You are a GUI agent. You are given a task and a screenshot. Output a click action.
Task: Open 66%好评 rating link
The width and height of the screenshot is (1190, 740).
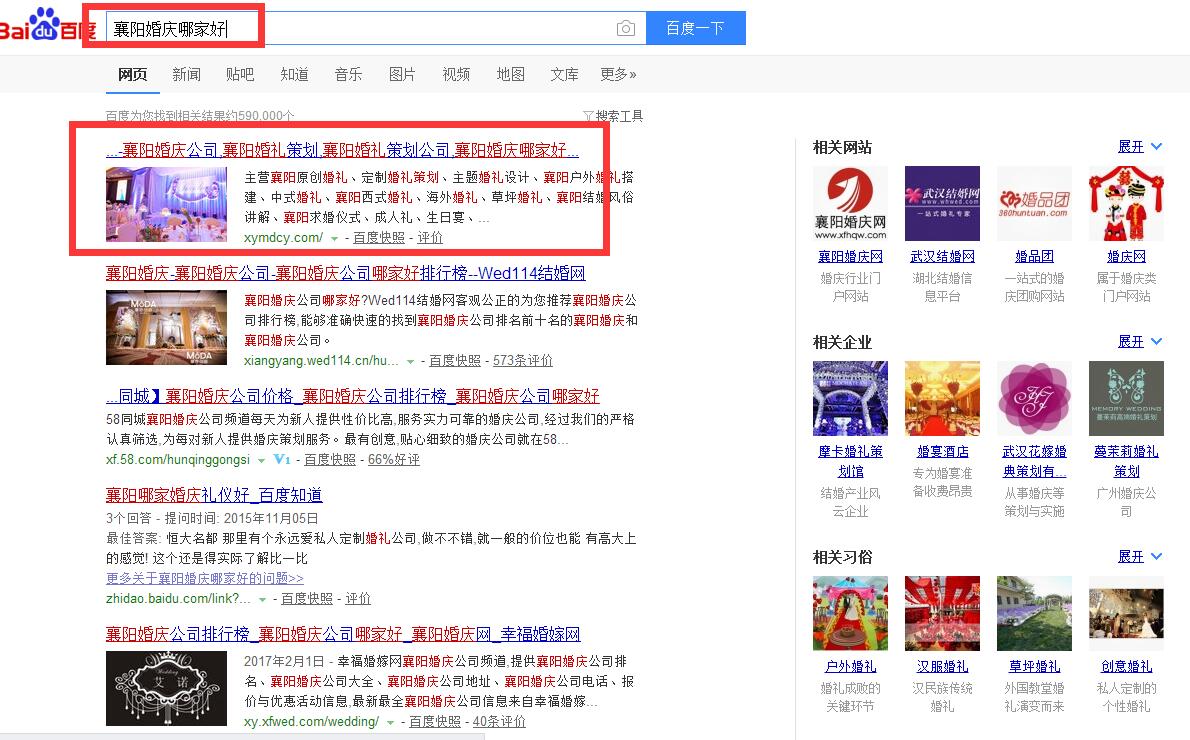(394, 460)
